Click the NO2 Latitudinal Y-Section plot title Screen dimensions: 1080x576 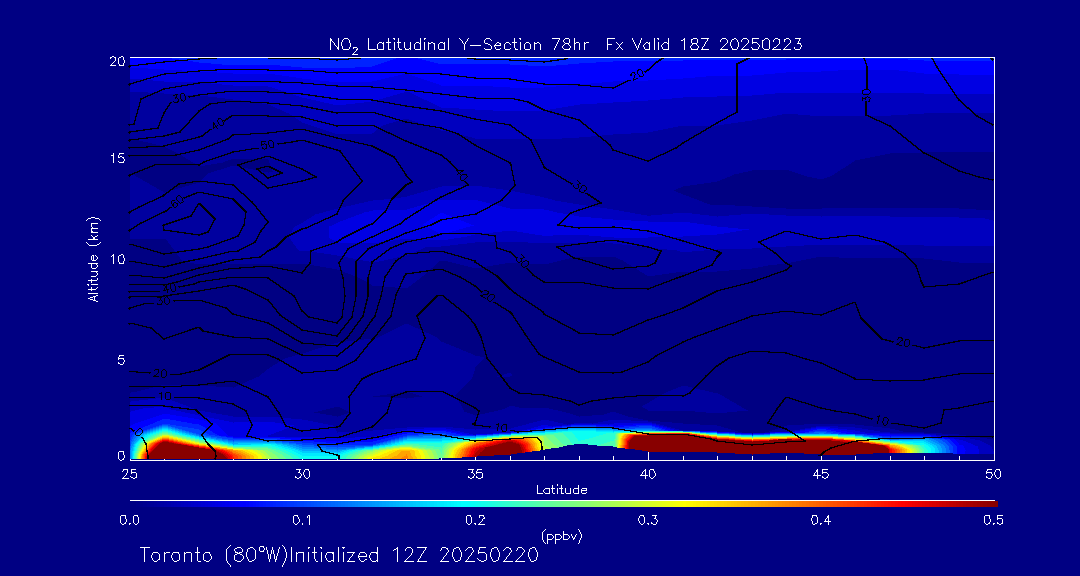565,44
